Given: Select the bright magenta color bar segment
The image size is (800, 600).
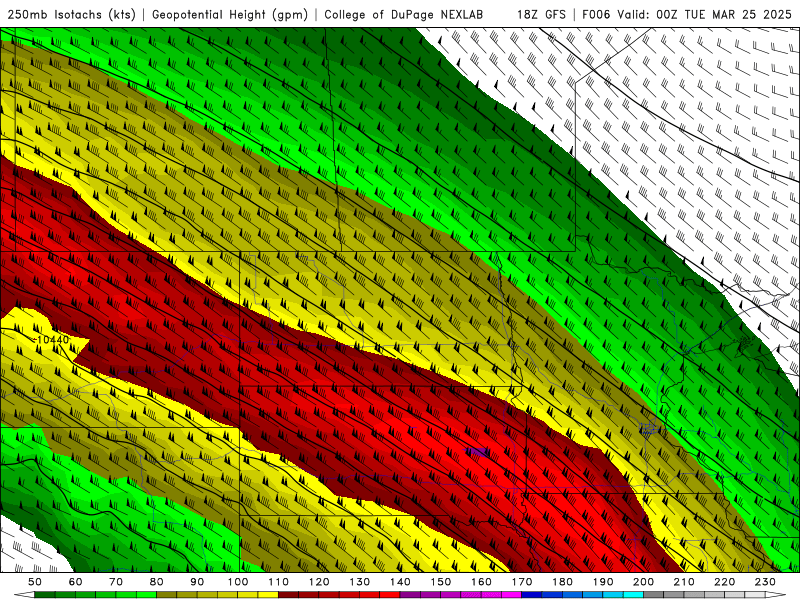Looking at the screenshot, I should (x=511, y=595).
